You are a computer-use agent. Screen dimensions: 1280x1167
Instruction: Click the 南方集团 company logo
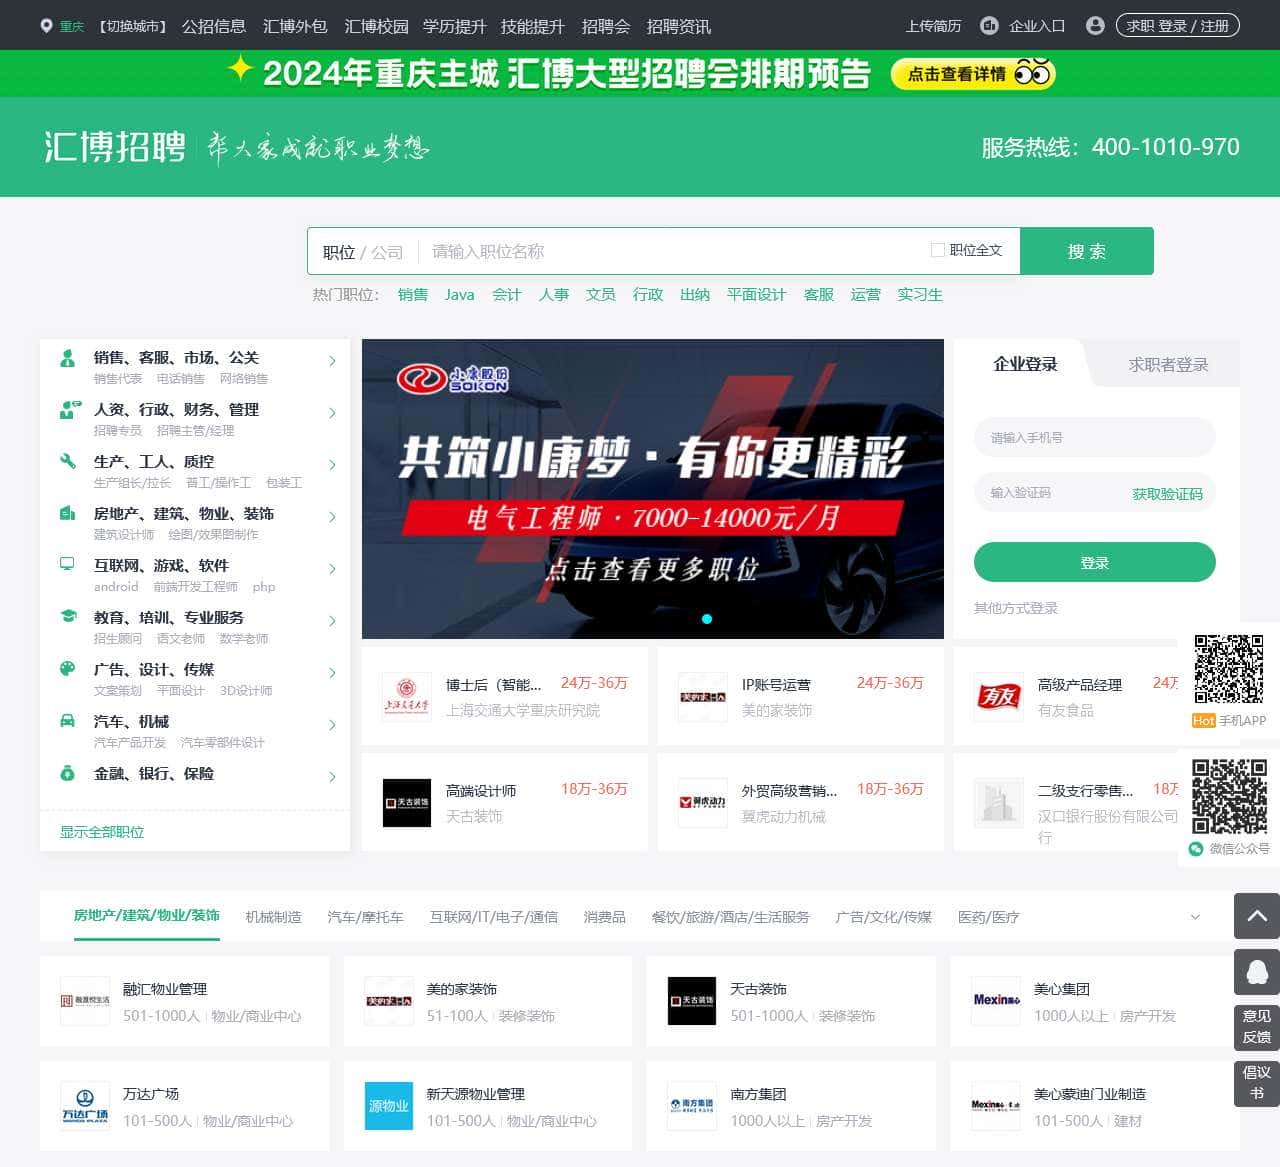tap(692, 1106)
